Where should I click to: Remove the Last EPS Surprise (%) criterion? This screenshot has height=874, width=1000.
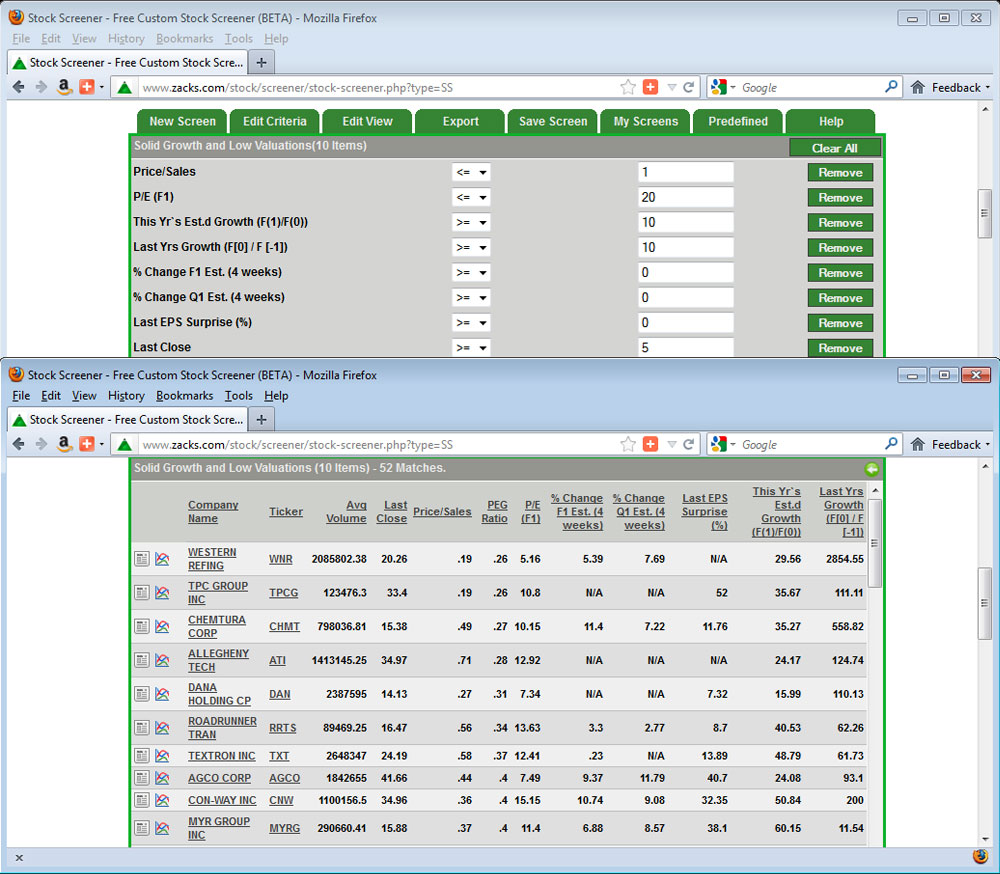pos(840,323)
